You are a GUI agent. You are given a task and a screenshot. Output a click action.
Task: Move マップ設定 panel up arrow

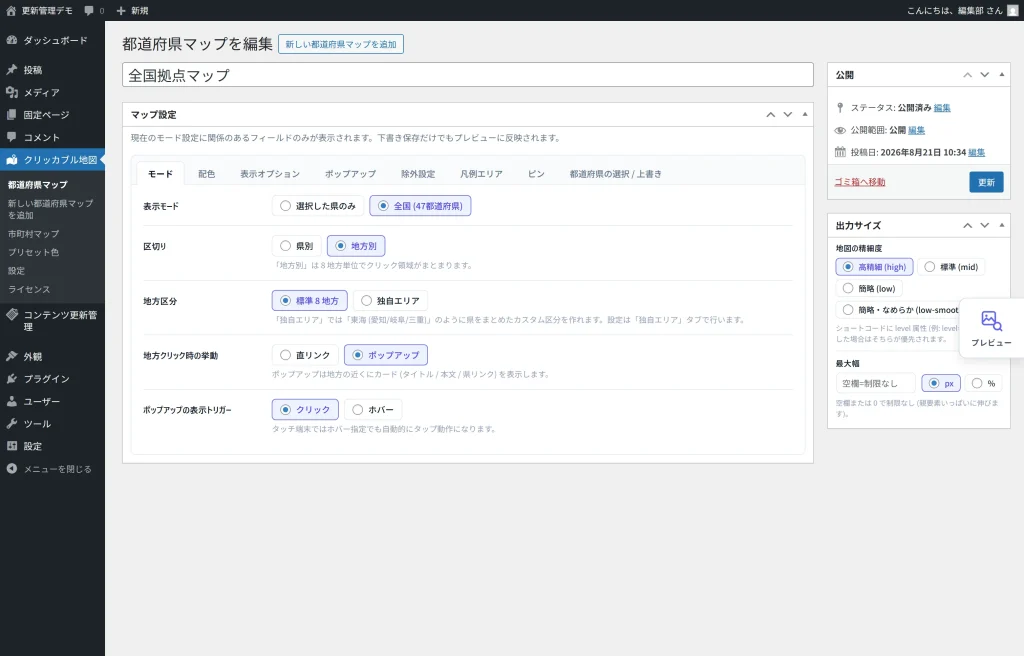tap(771, 114)
